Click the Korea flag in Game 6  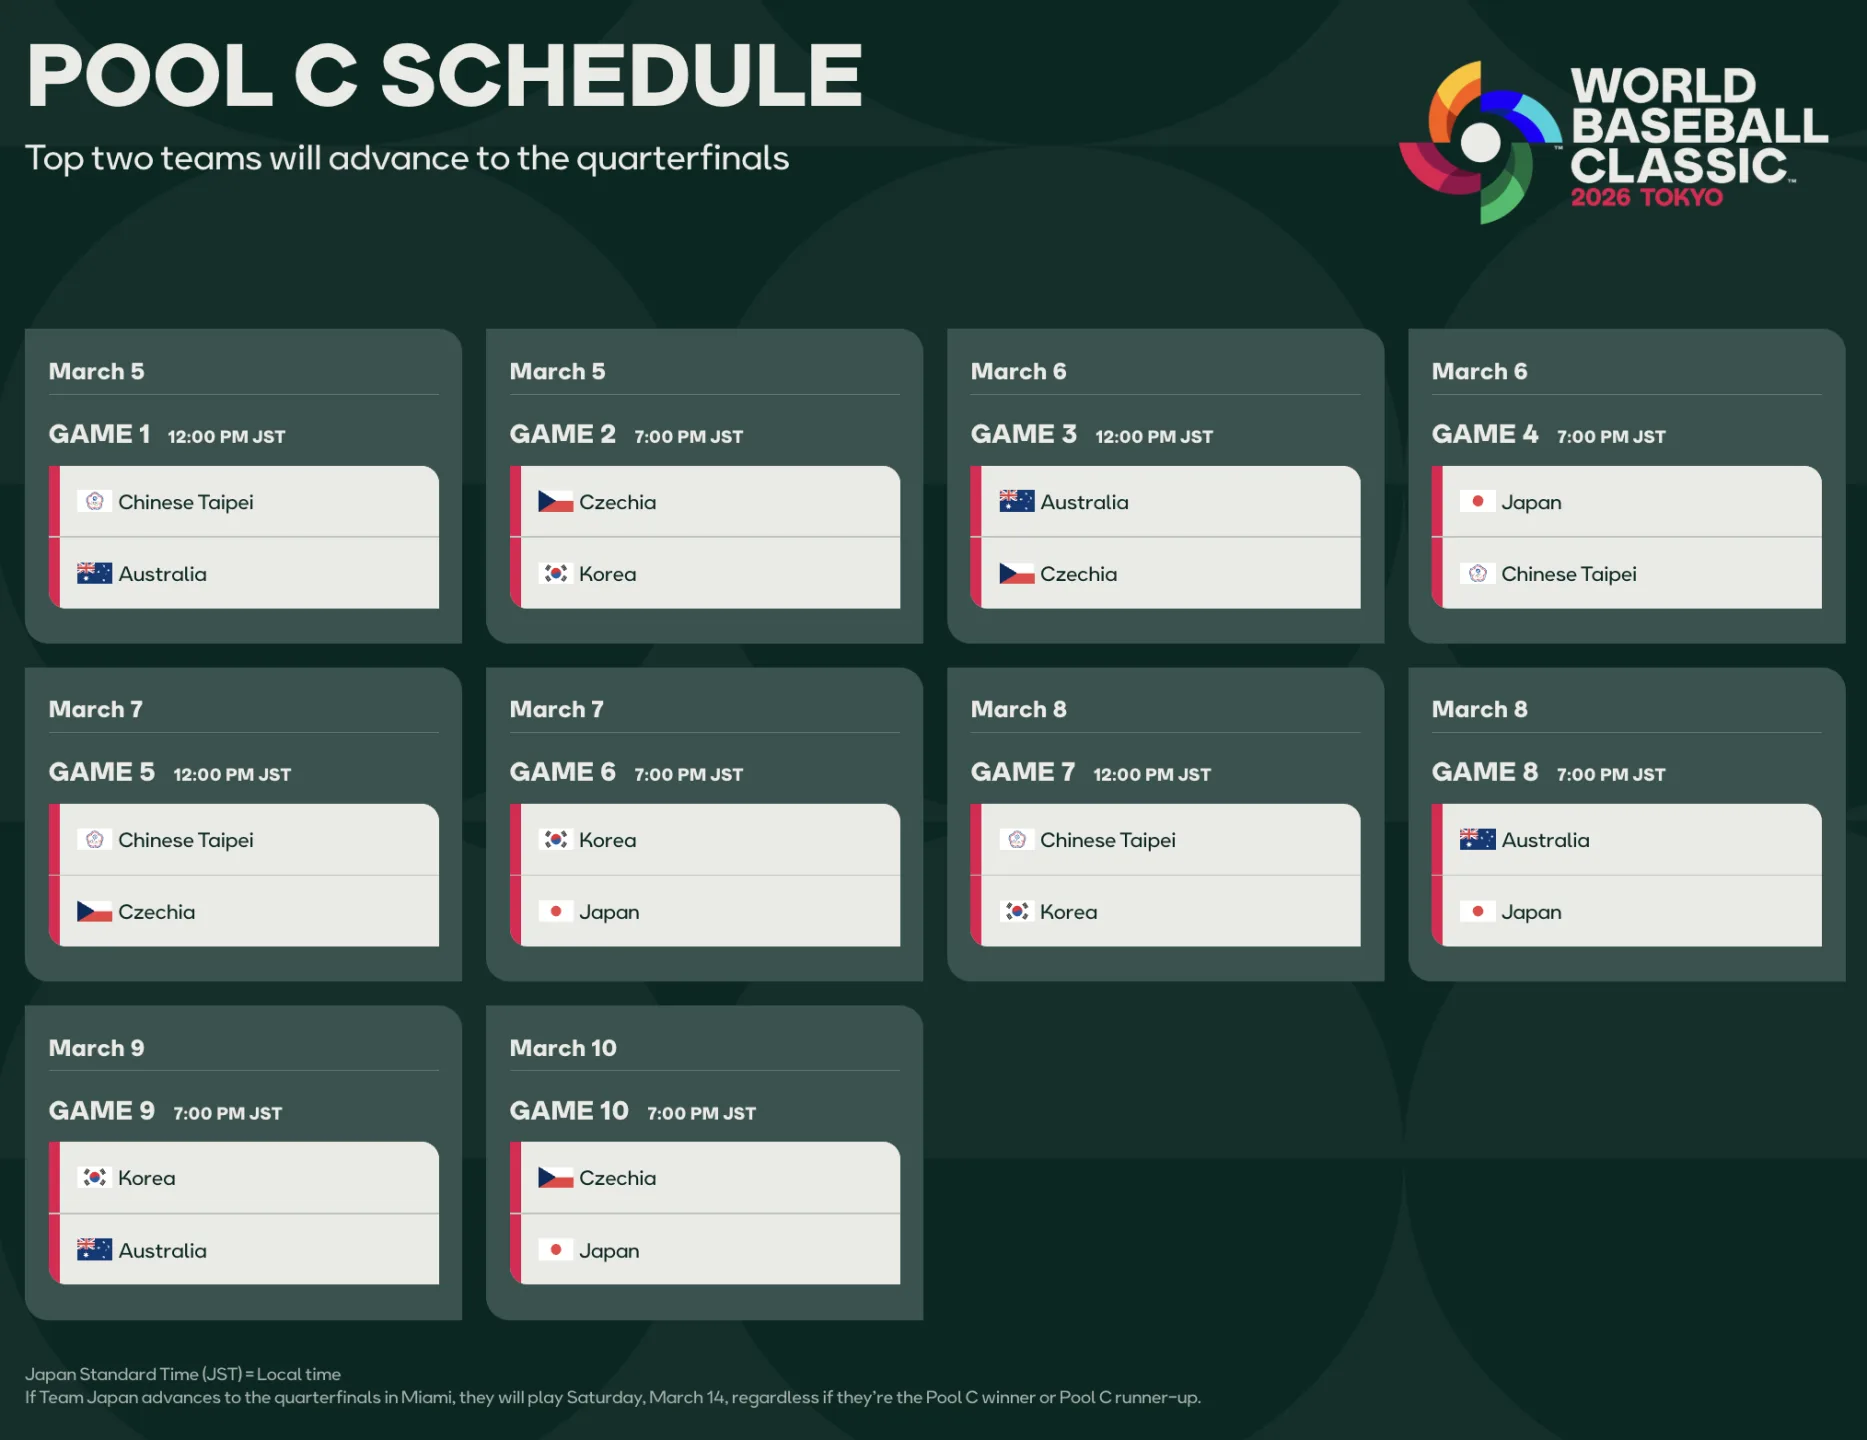[x=555, y=839]
